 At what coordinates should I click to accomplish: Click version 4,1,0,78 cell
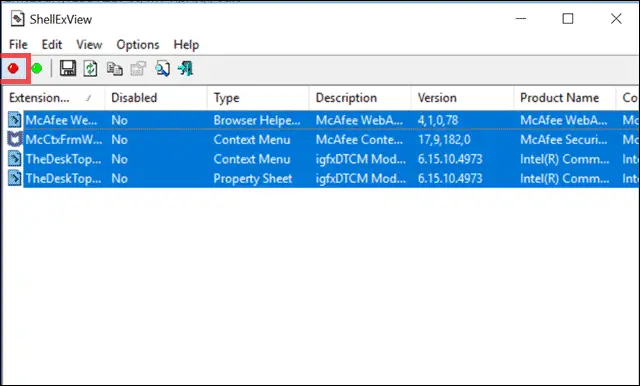point(438,120)
